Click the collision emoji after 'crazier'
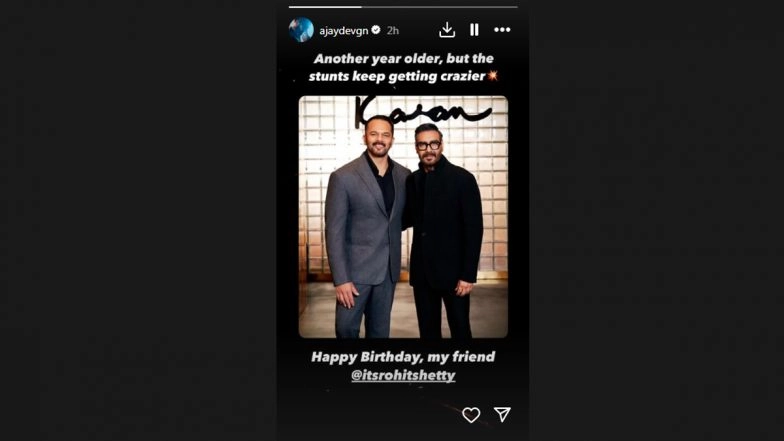This screenshot has height=441, width=784. (493, 76)
